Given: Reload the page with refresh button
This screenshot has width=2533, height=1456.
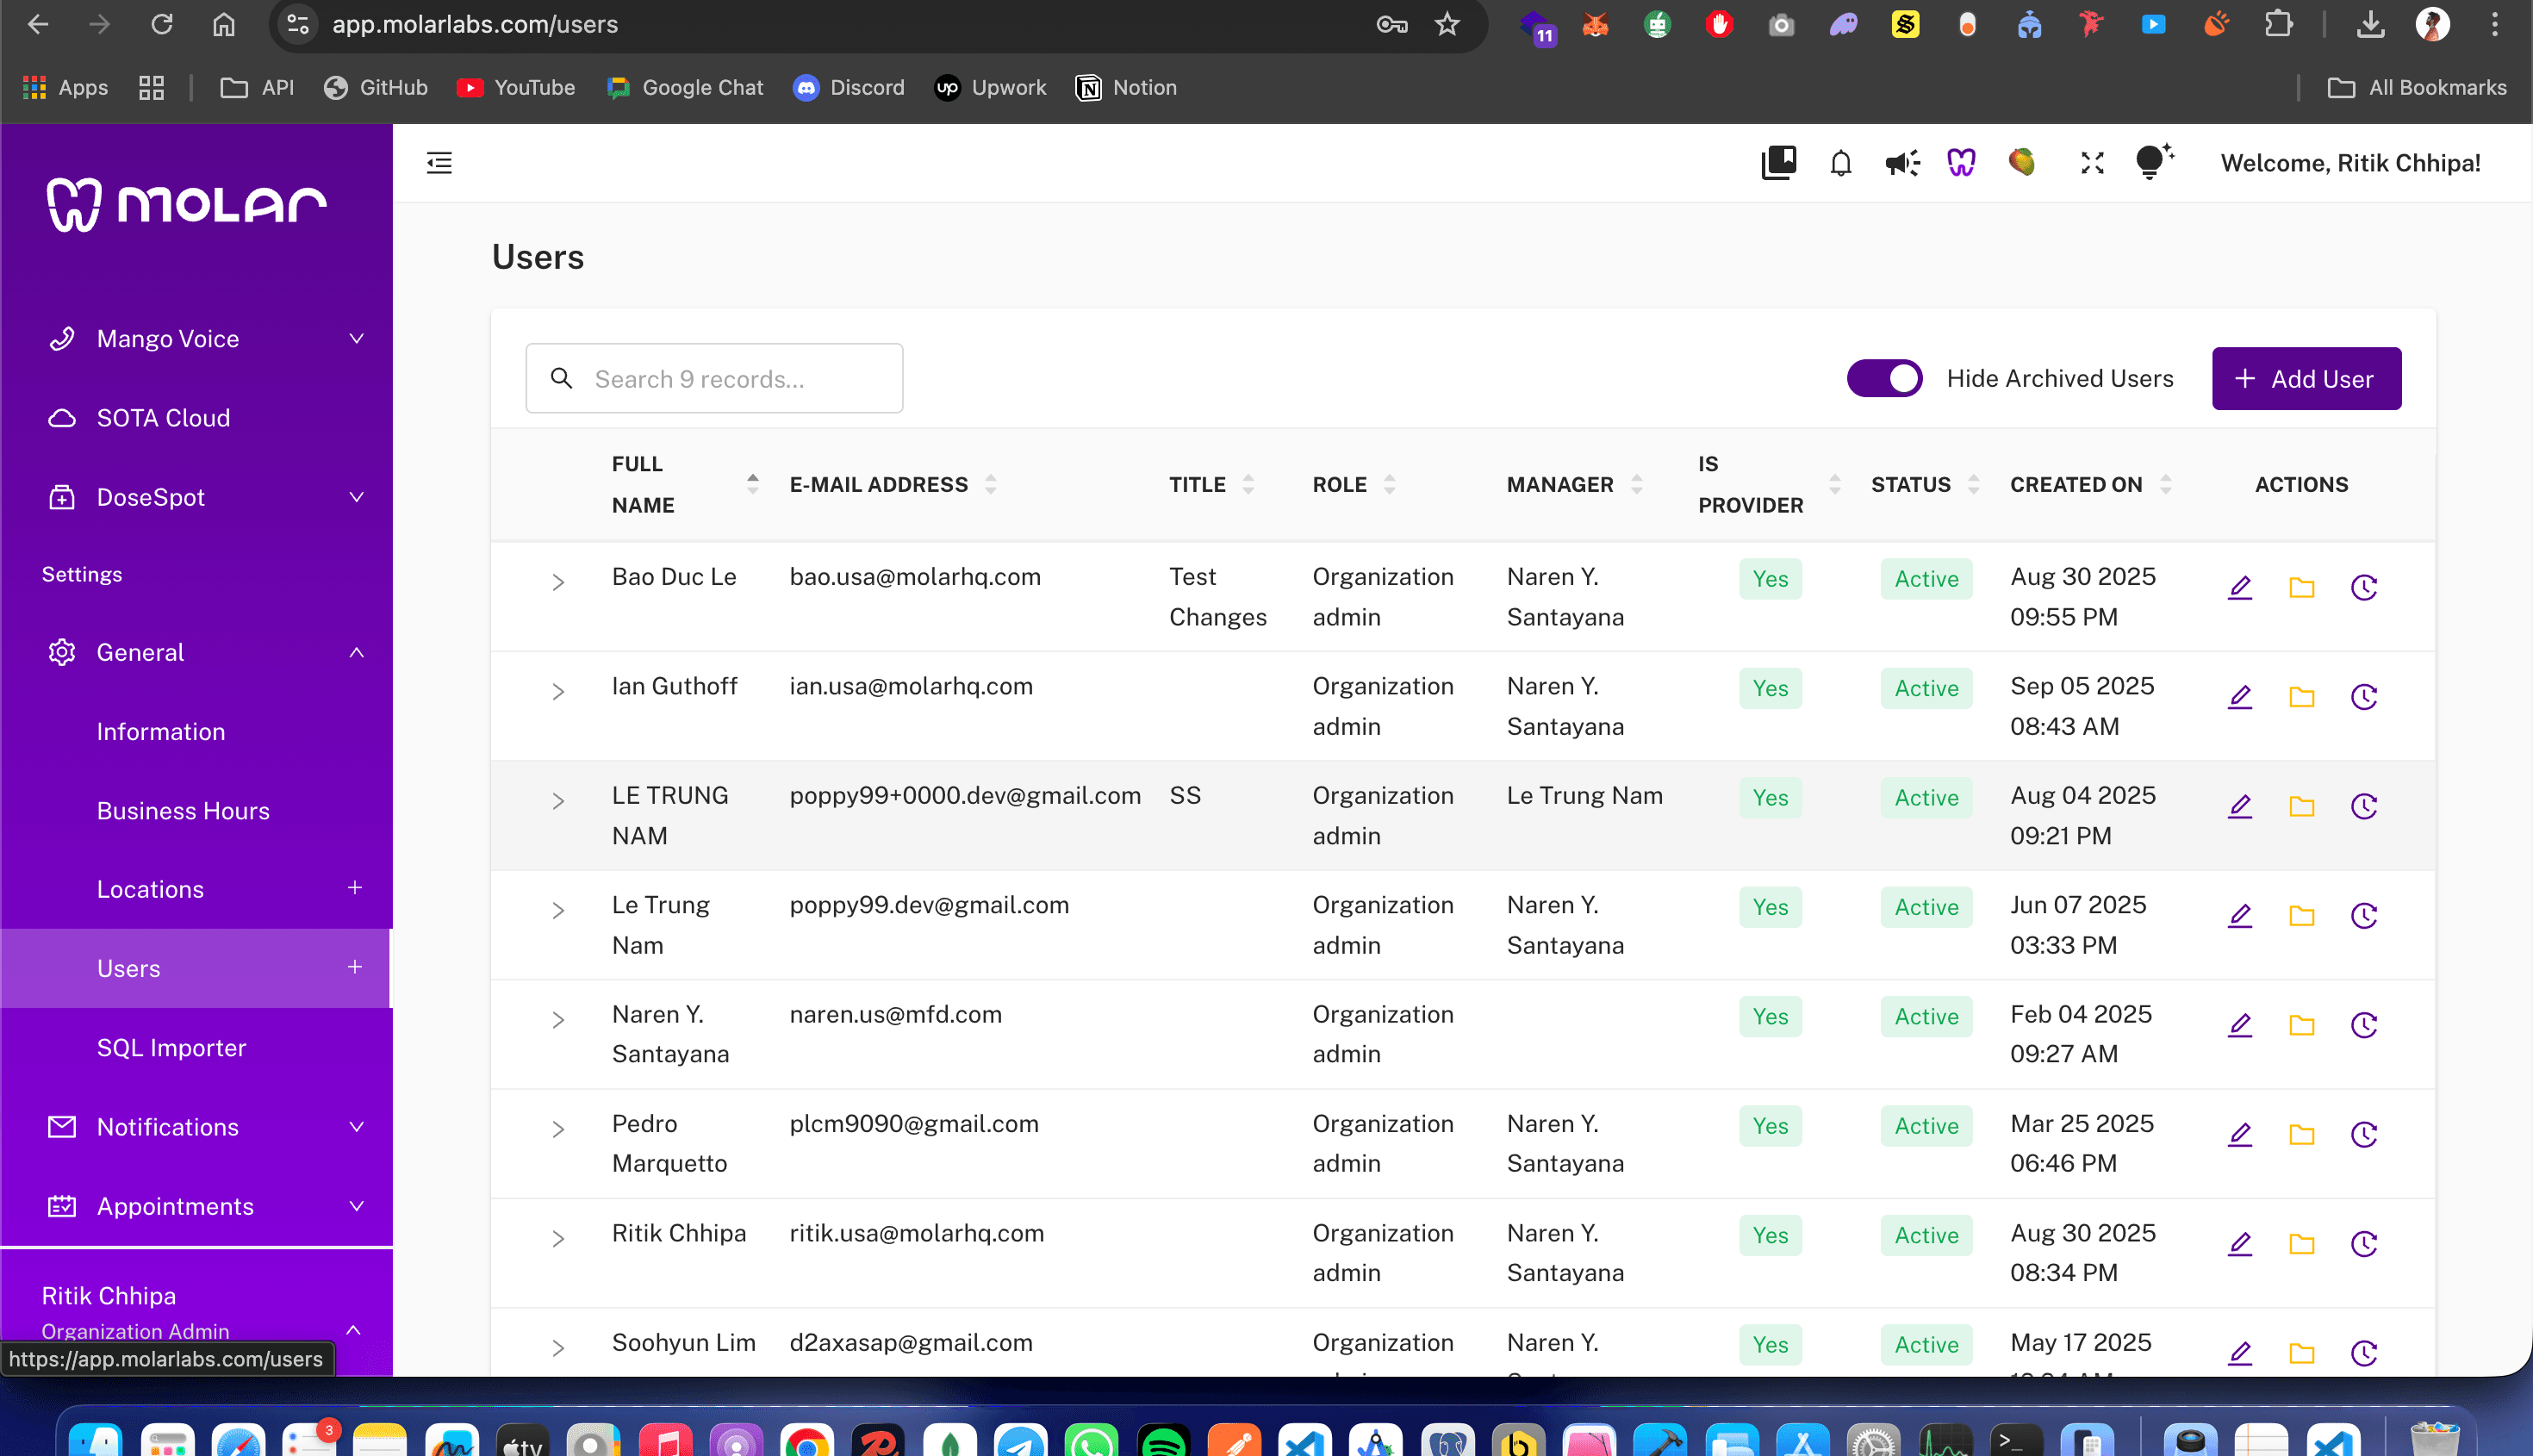Looking at the screenshot, I should pos(161,24).
